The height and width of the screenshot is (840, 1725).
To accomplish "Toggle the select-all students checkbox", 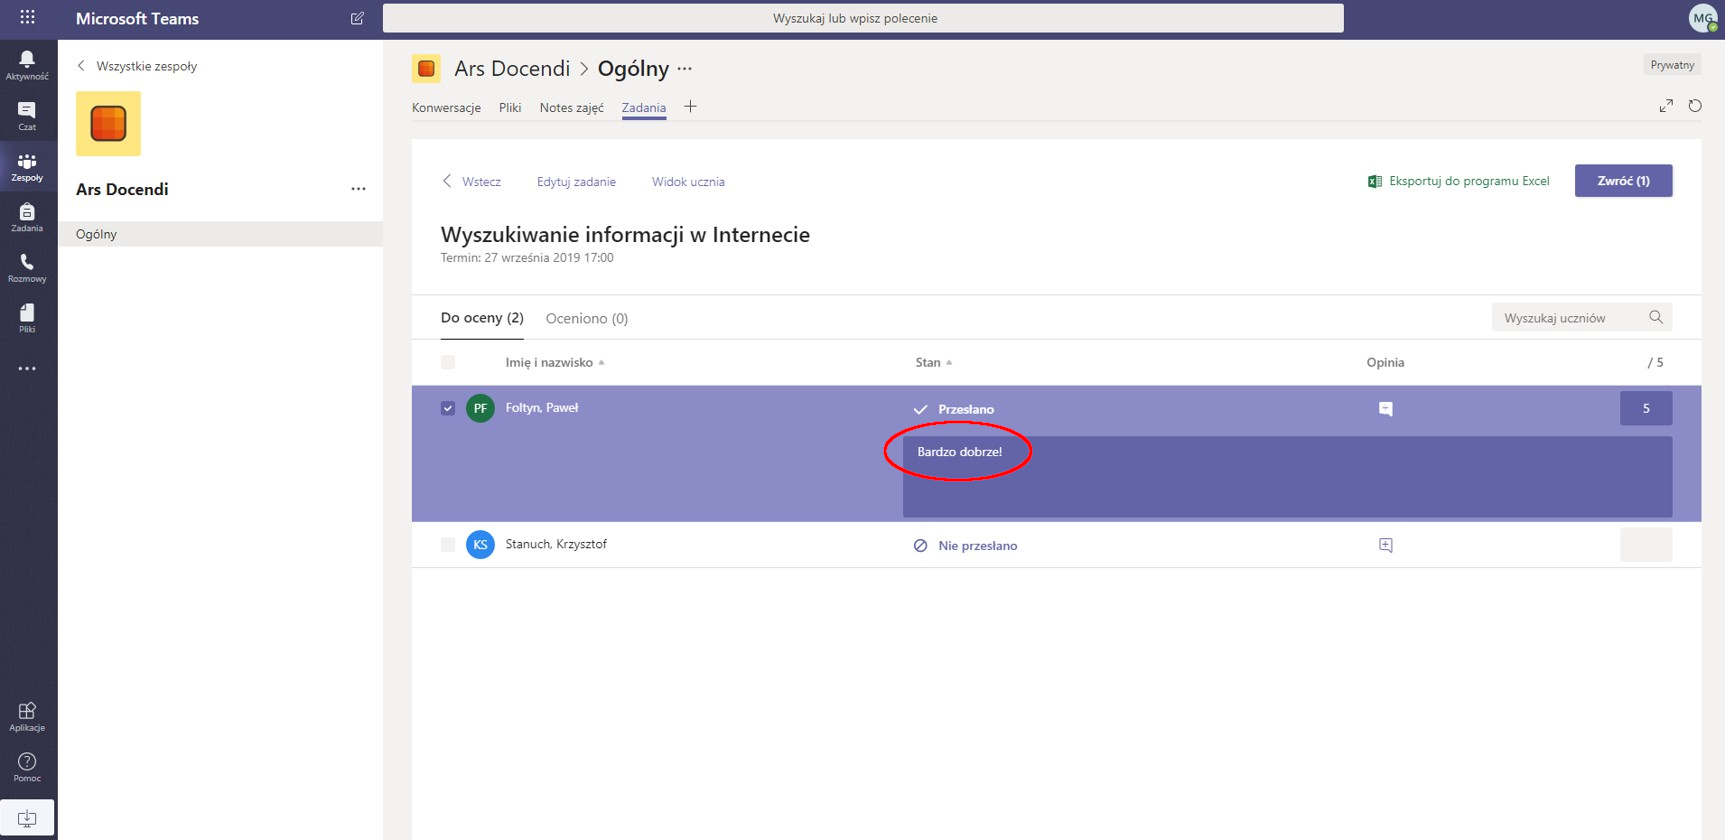I will click(448, 362).
